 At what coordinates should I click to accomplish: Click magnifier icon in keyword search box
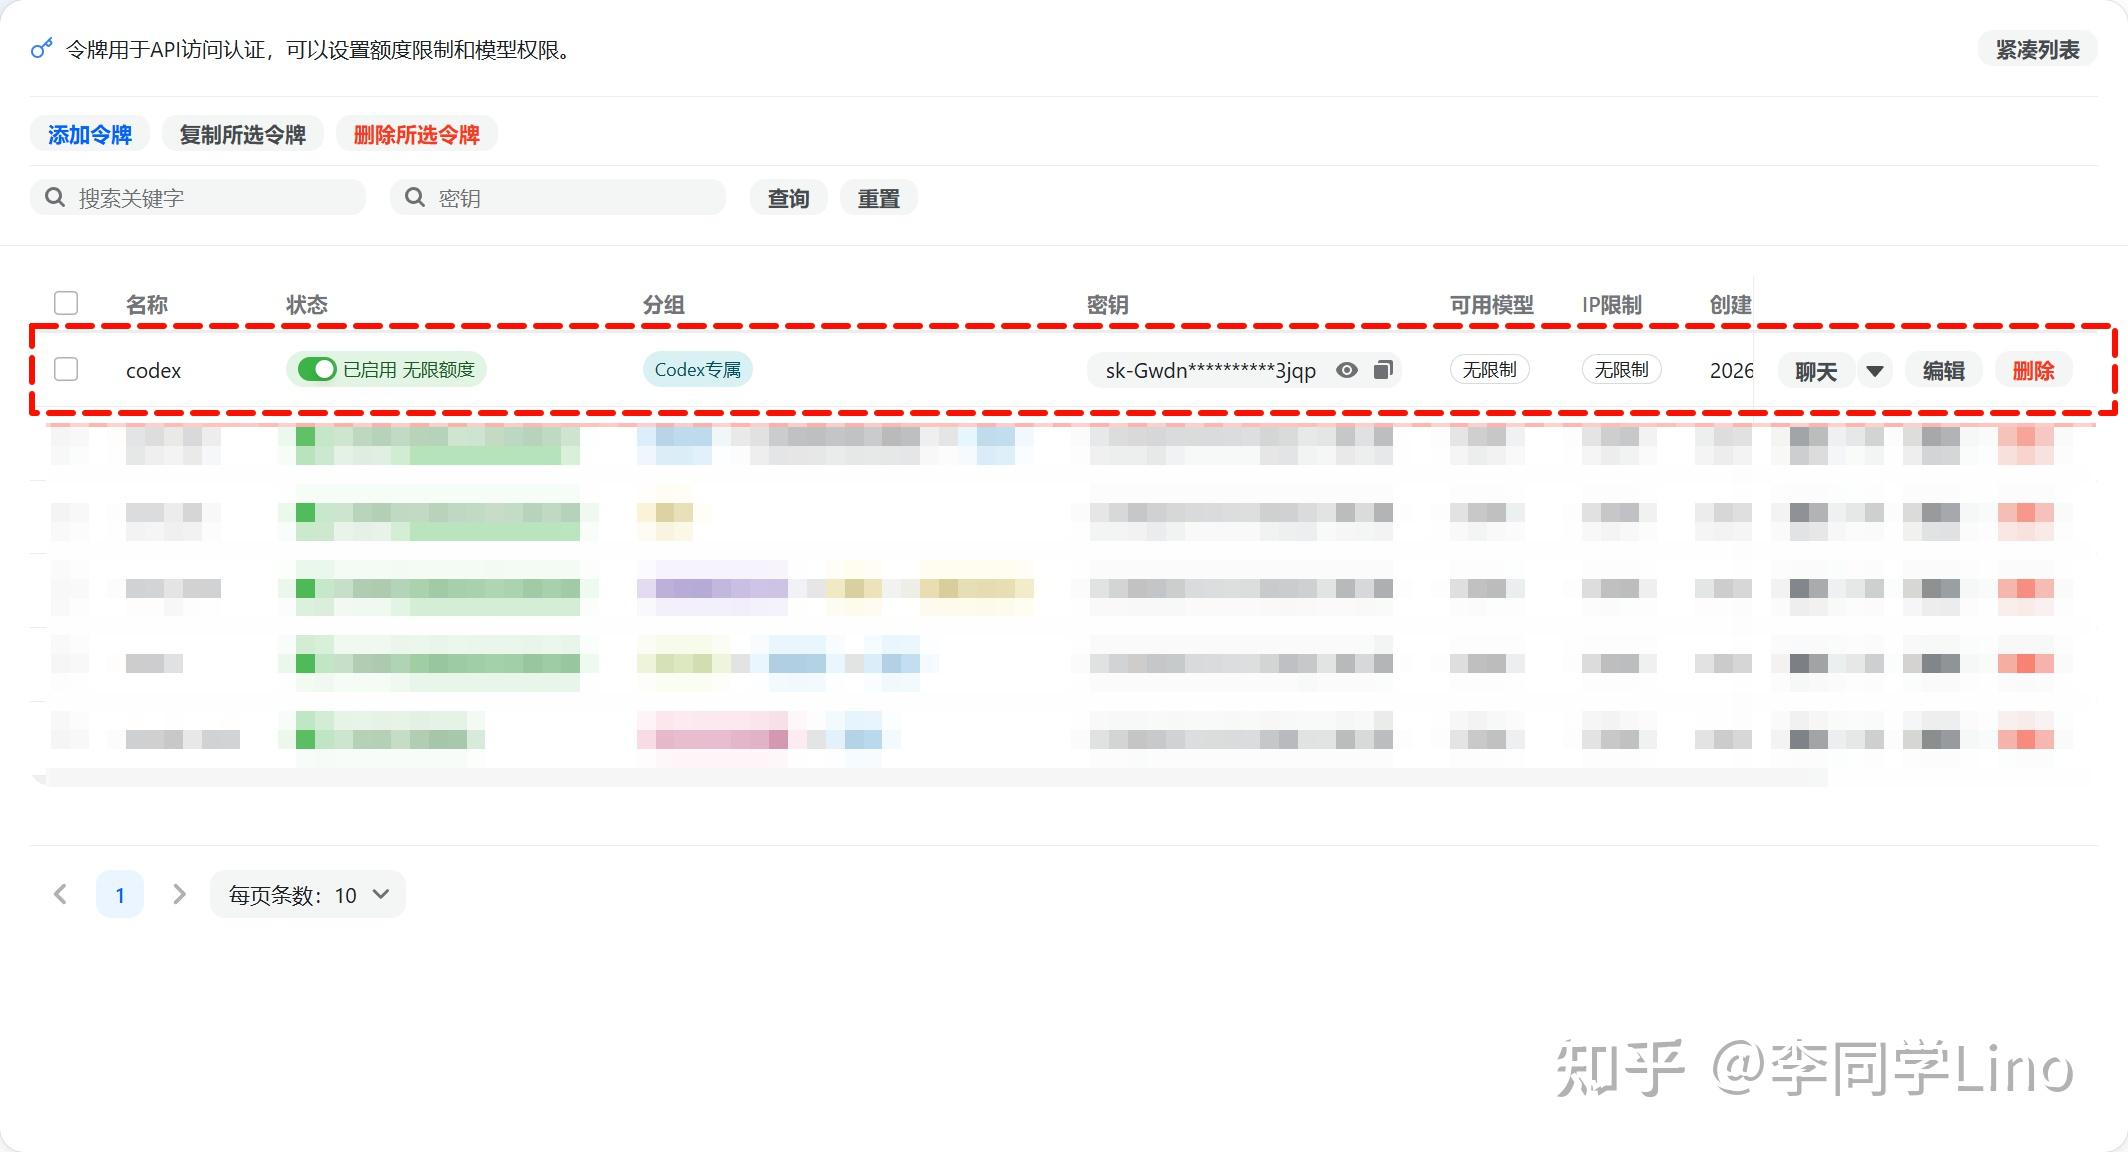tap(55, 197)
